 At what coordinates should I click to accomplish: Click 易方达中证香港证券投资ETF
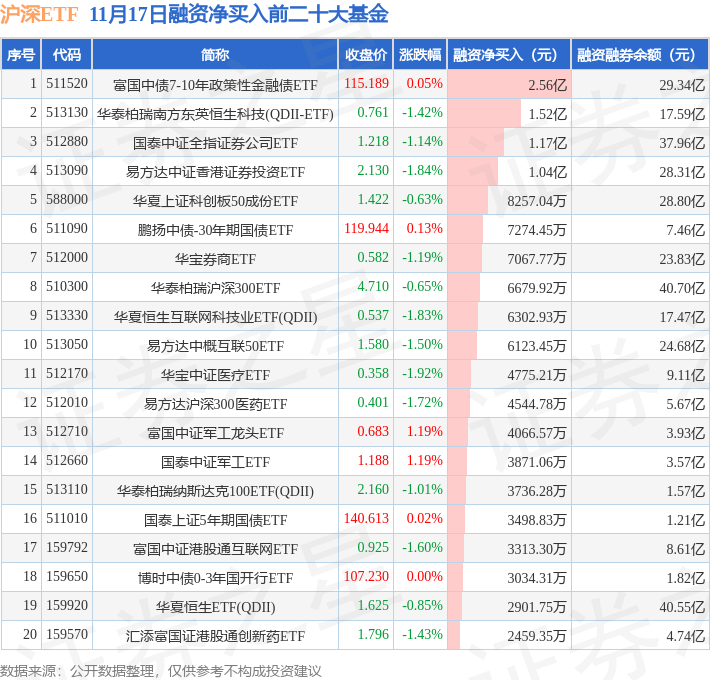tap(215, 172)
